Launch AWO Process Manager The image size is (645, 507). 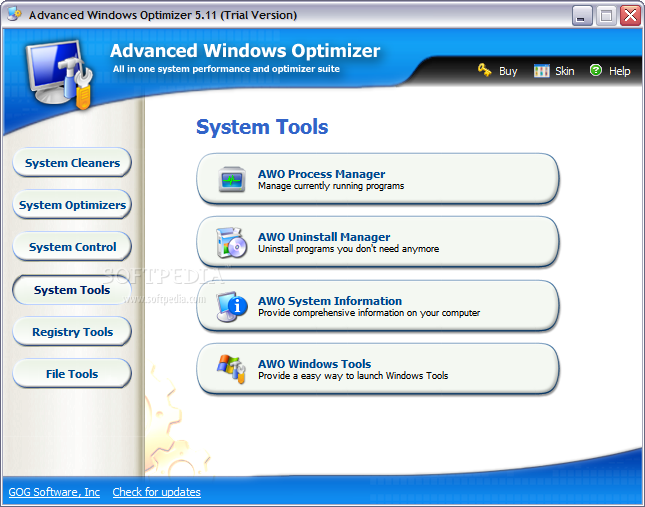coord(378,179)
